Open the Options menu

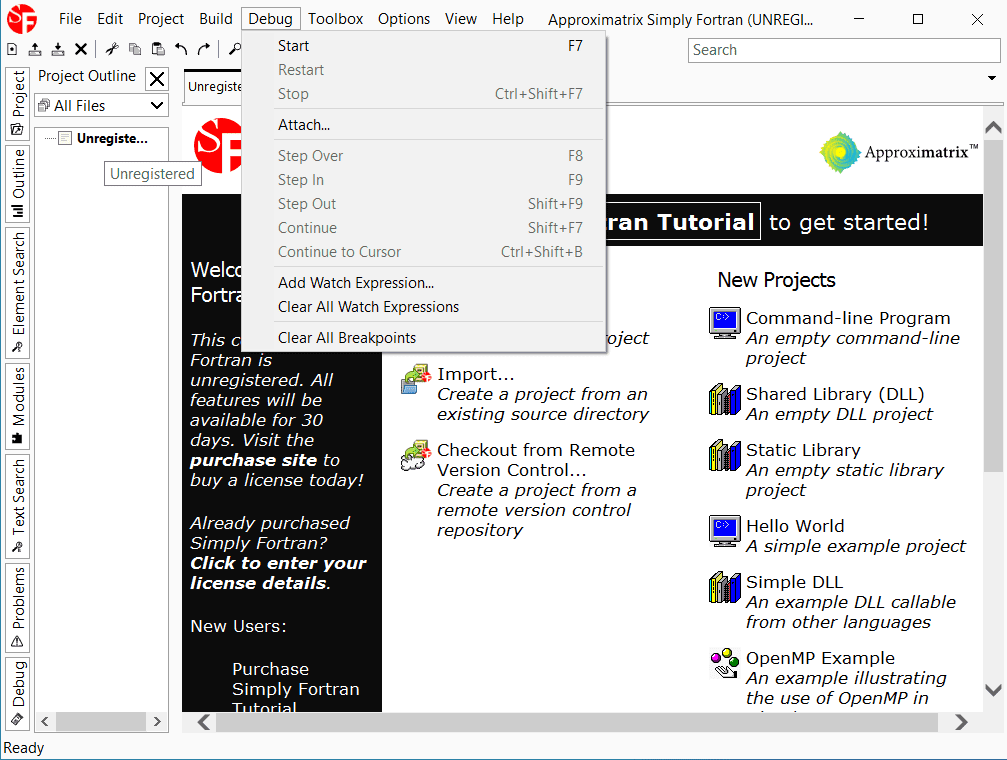pyautogui.click(x=403, y=19)
